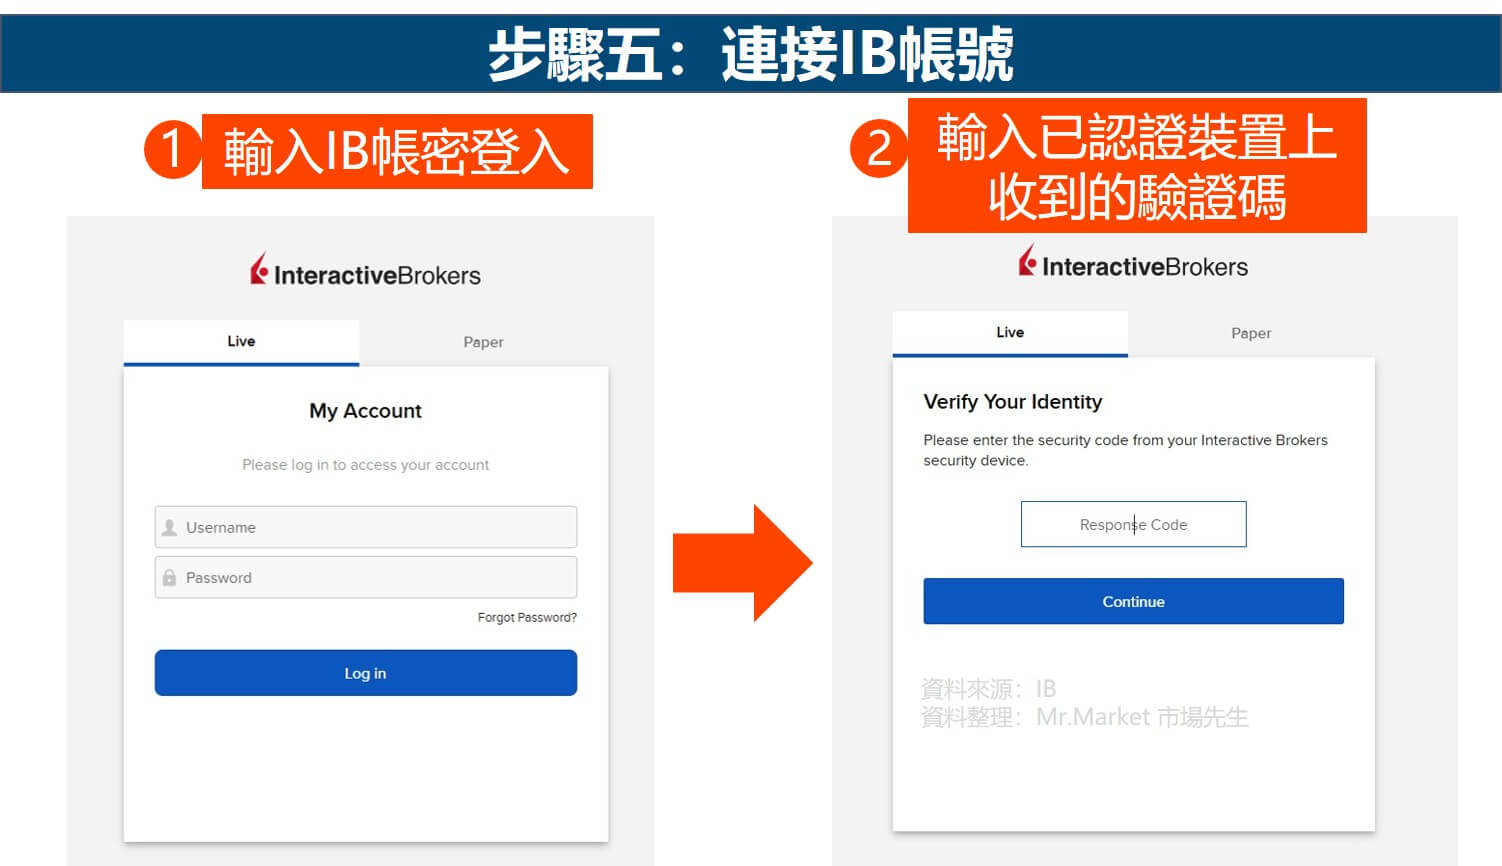Click the large orange right arrow

click(742, 563)
